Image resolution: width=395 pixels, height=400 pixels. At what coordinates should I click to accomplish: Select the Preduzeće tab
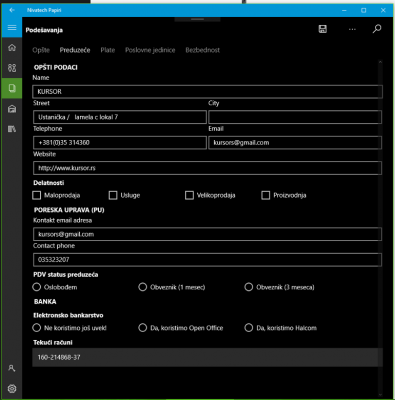[75, 50]
